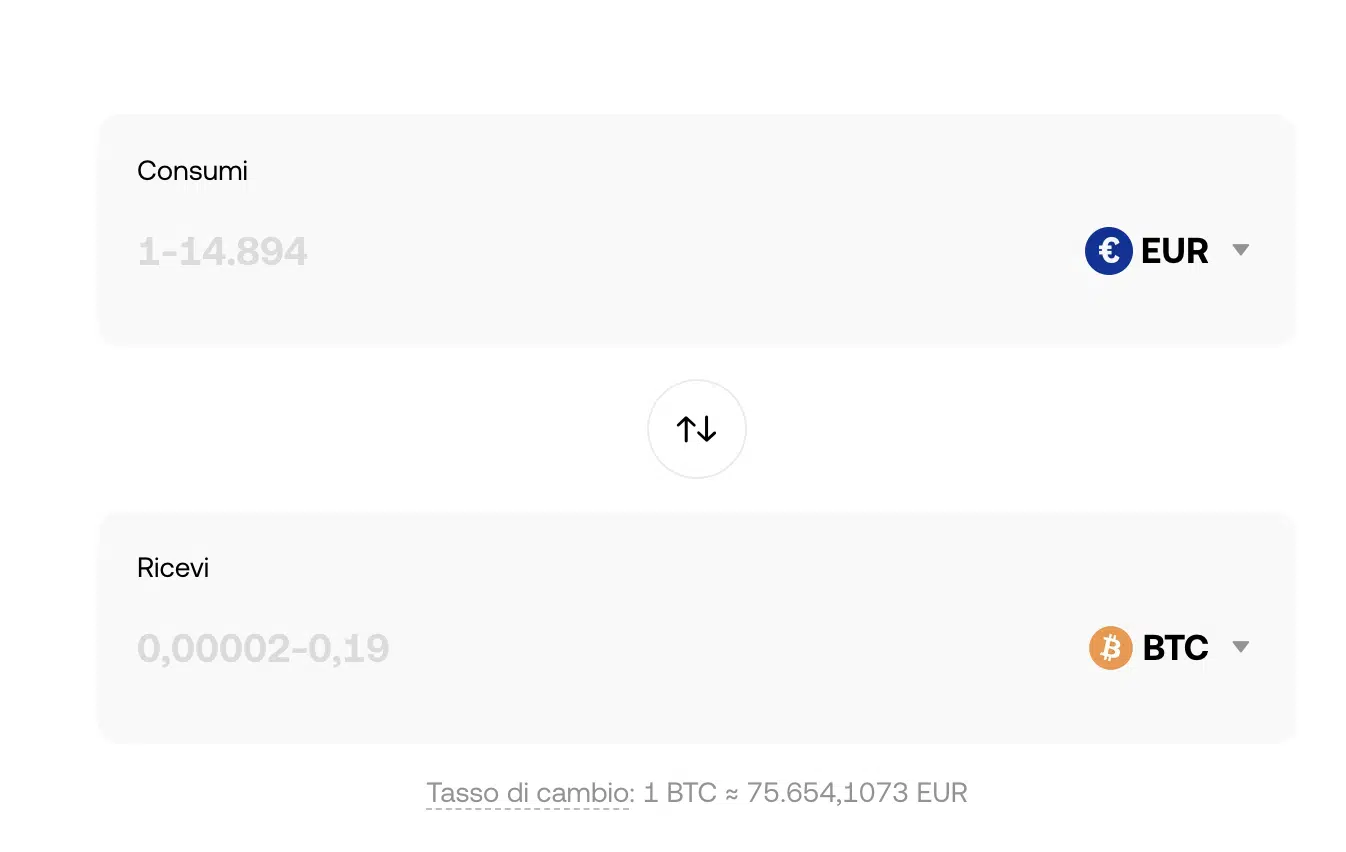Click the white € symbol inside the blue coin
The image size is (1346, 852).
pos(1106,250)
